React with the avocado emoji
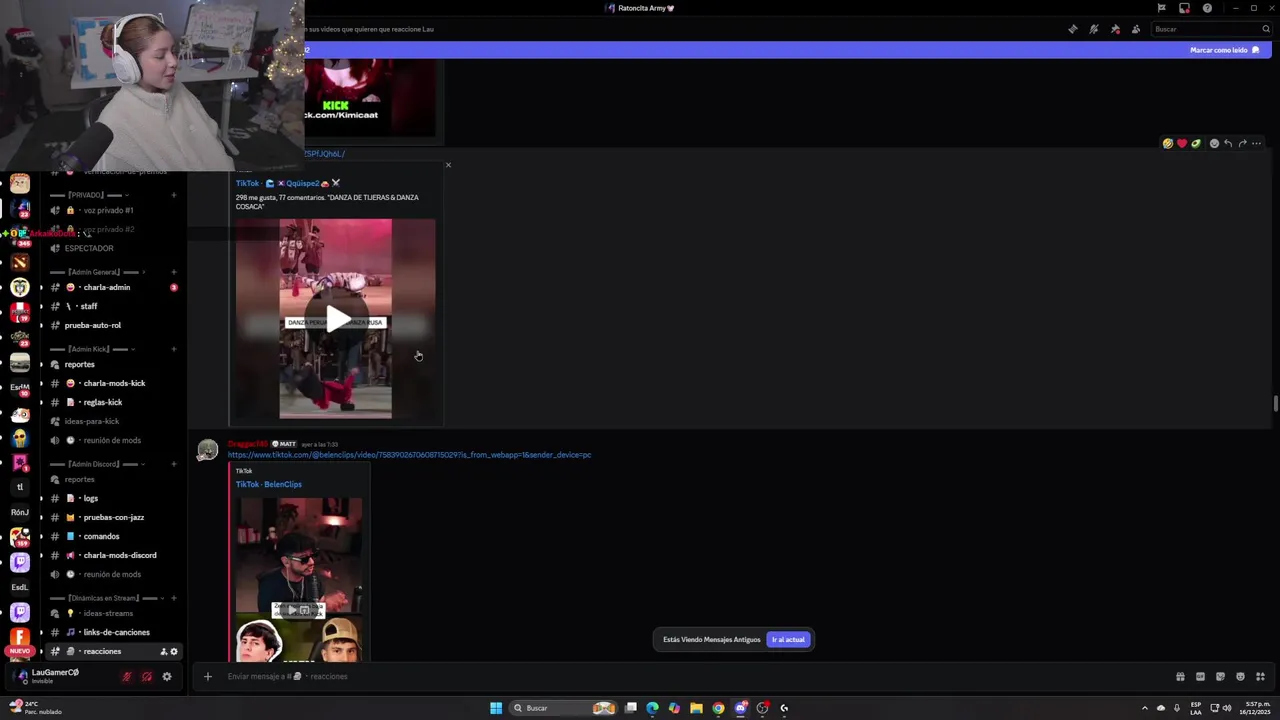The width and height of the screenshot is (1280, 720). click(1195, 143)
